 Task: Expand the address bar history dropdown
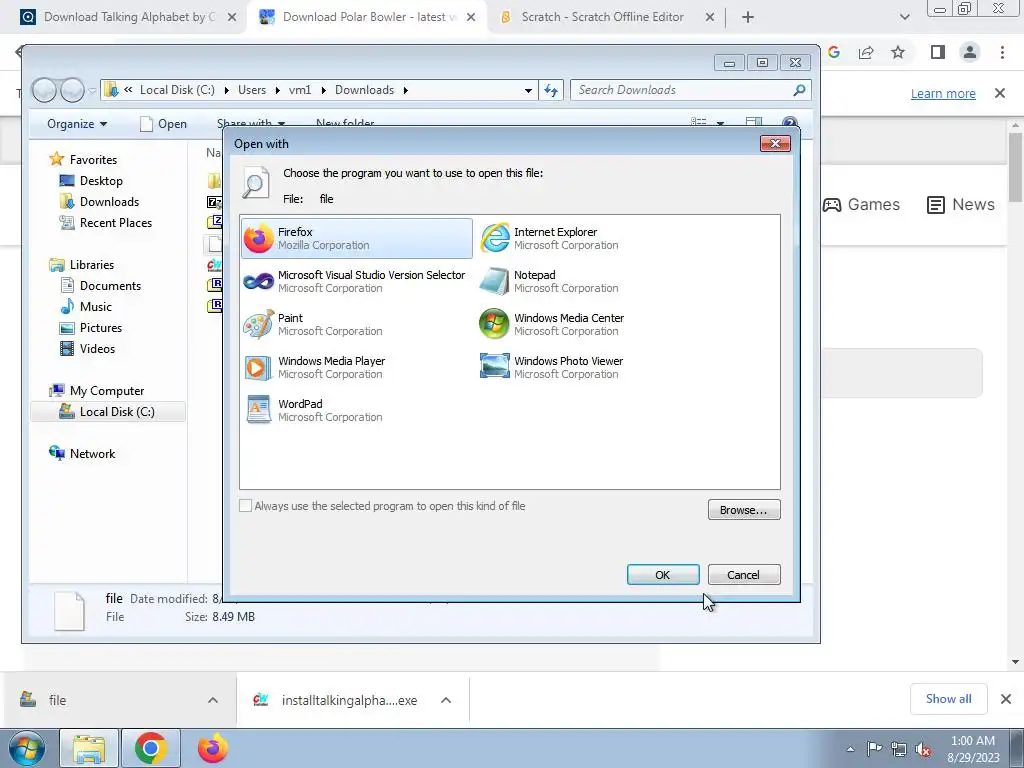pos(528,90)
